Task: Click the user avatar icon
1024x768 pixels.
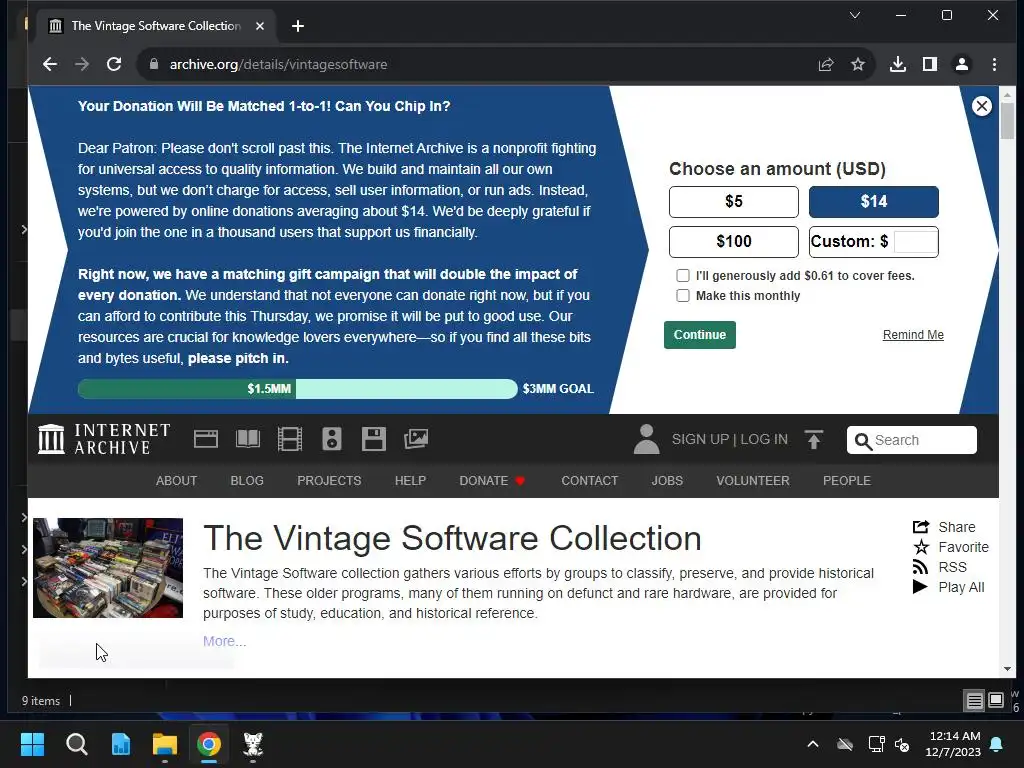Action: [x=647, y=439]
